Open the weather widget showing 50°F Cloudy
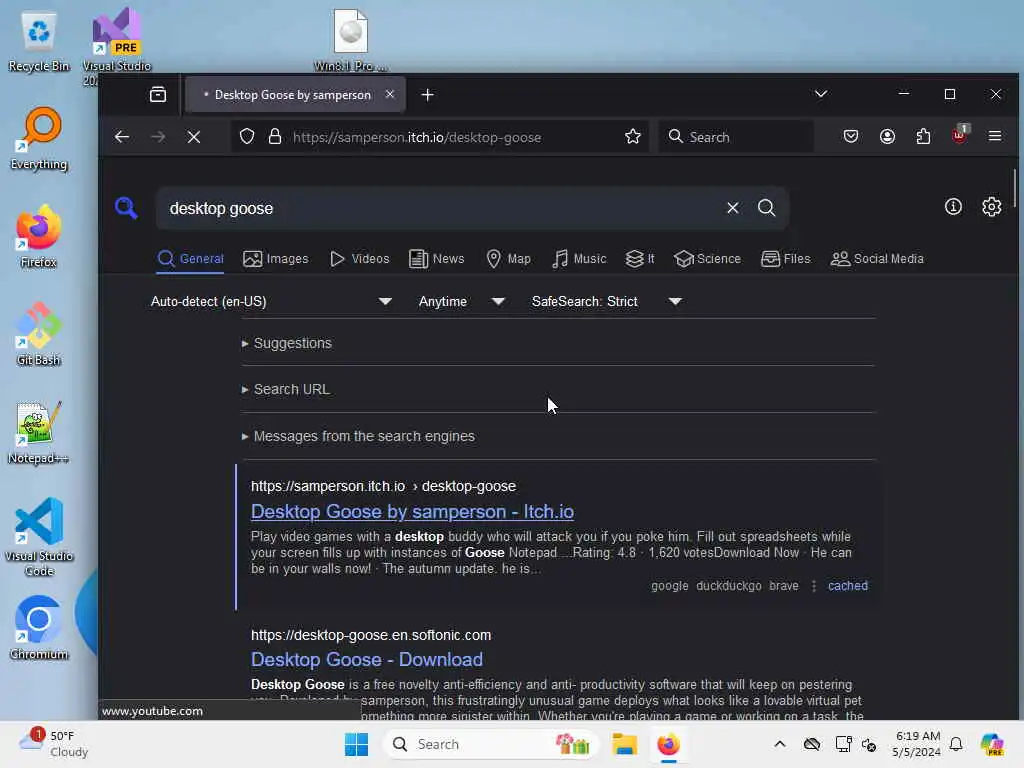The height and width of the screenshot is (768, 1024). (x=54, y=743)
